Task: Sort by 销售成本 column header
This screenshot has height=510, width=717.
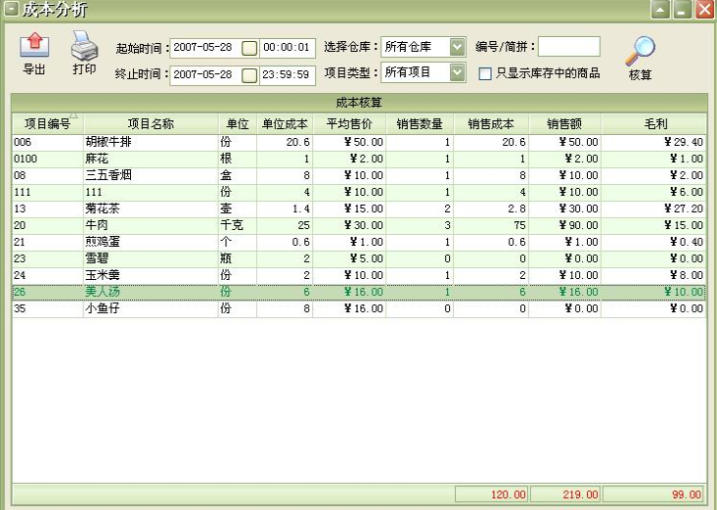Action: [x=491, y=123]
